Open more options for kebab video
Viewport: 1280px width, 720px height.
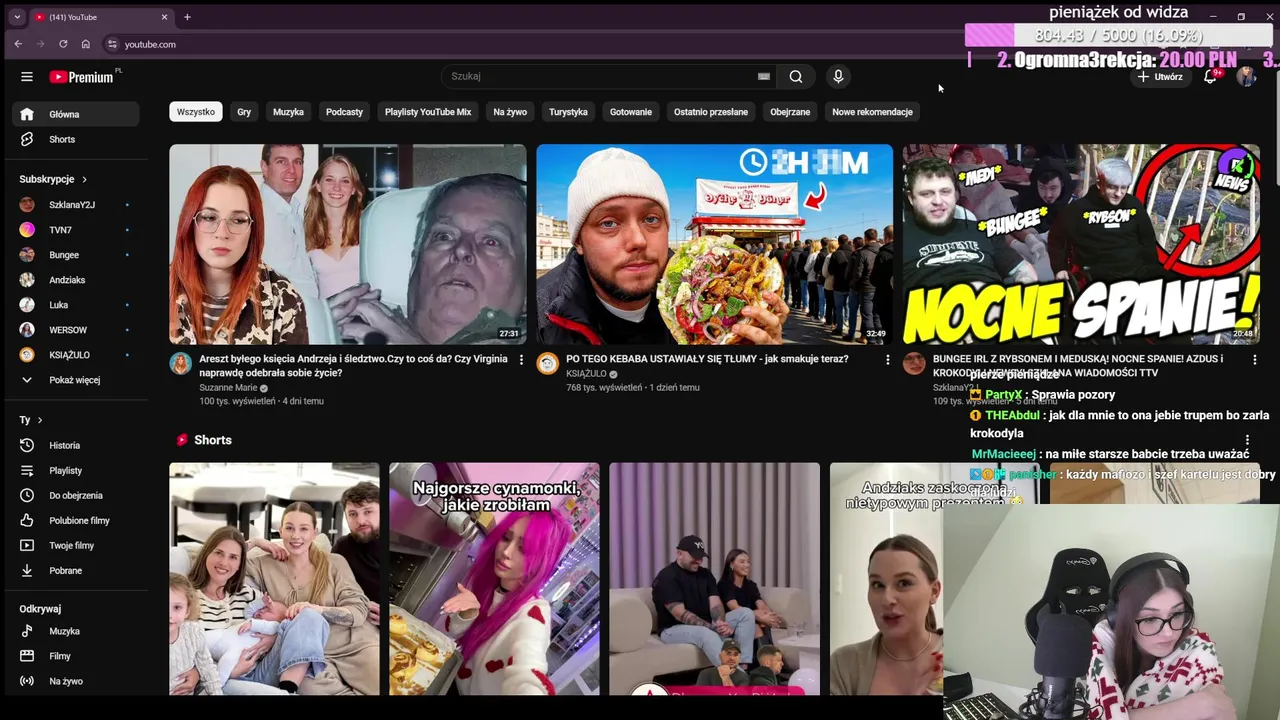pyautogui.click(x=887, y=360)
